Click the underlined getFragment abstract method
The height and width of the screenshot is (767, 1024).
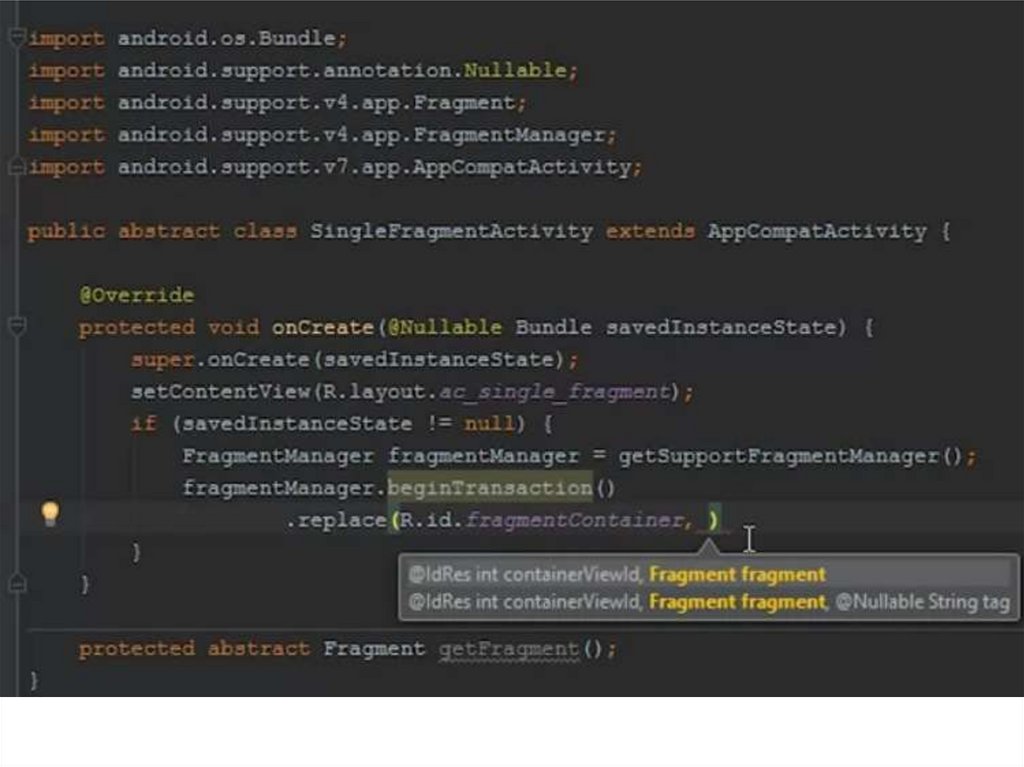pos(508,649)
